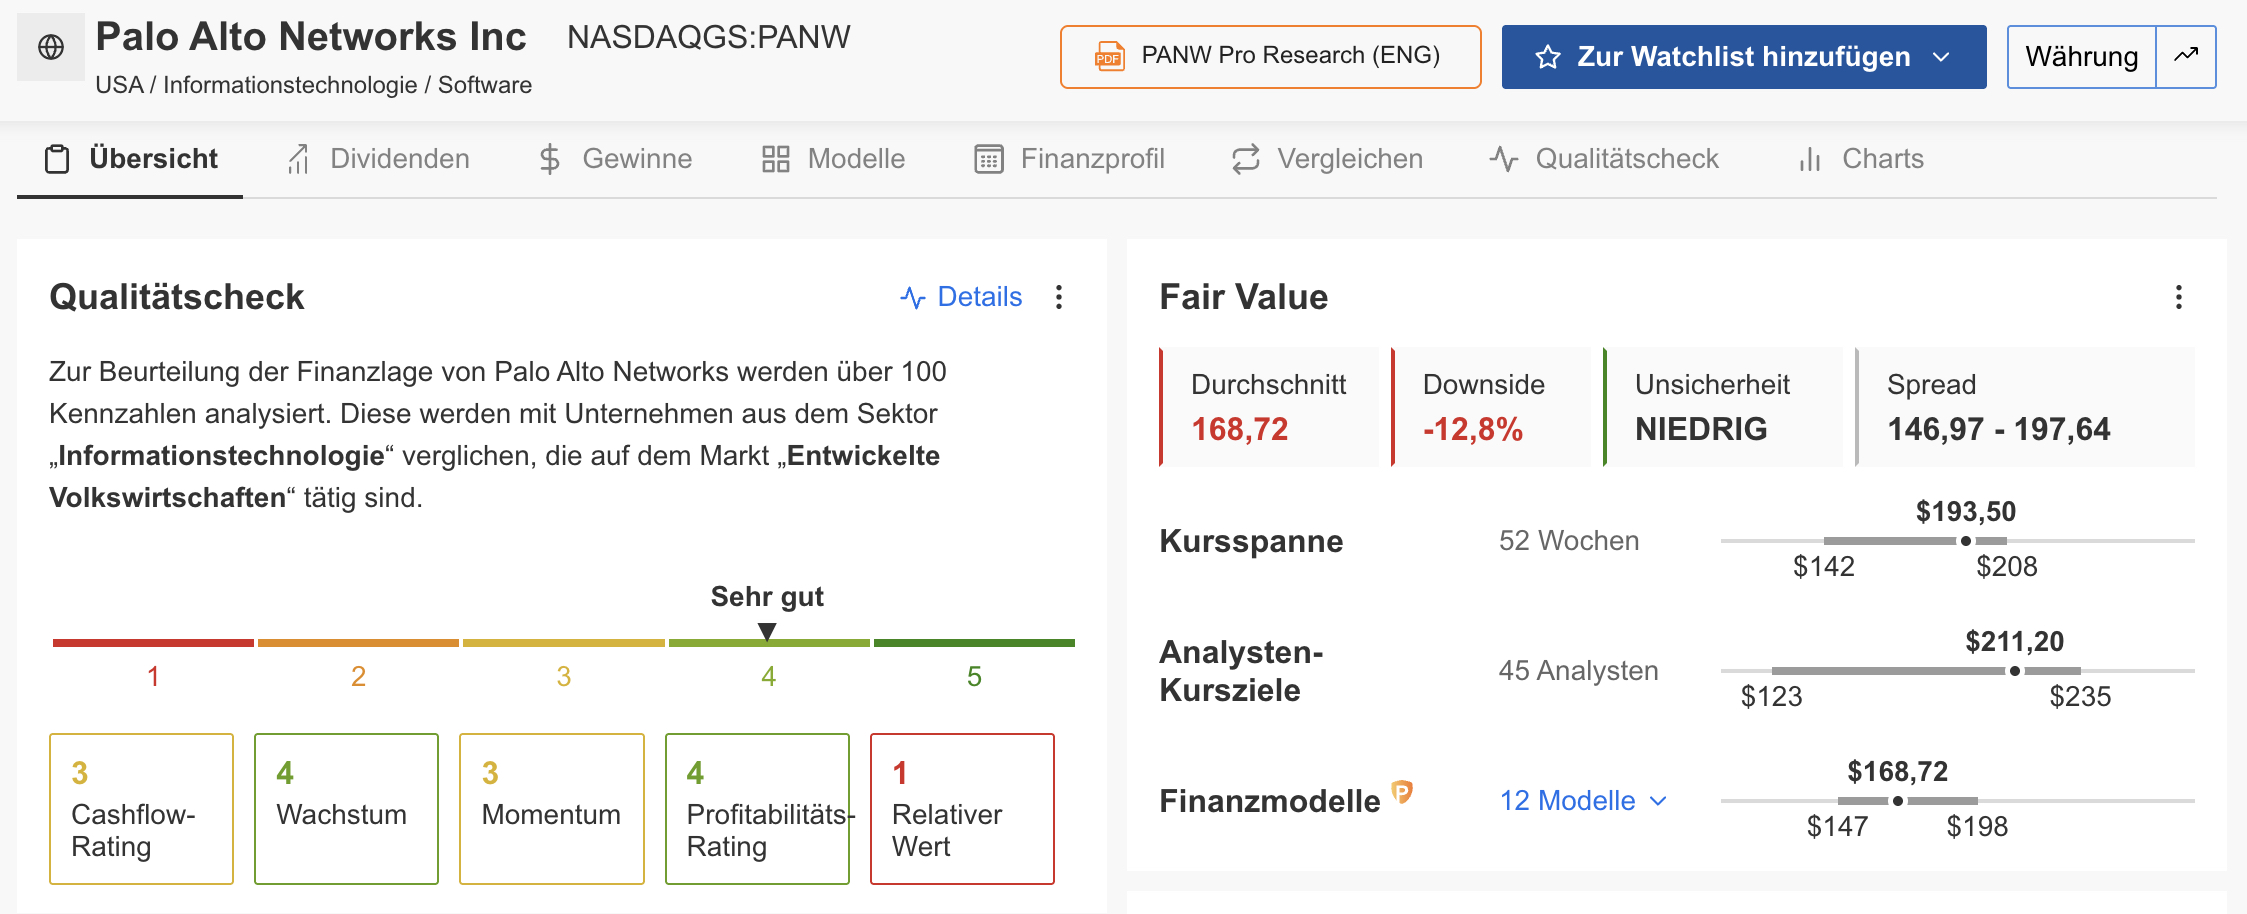
Task: Select the Cashflow-Rating score card
Action: [x=141, y=809]
